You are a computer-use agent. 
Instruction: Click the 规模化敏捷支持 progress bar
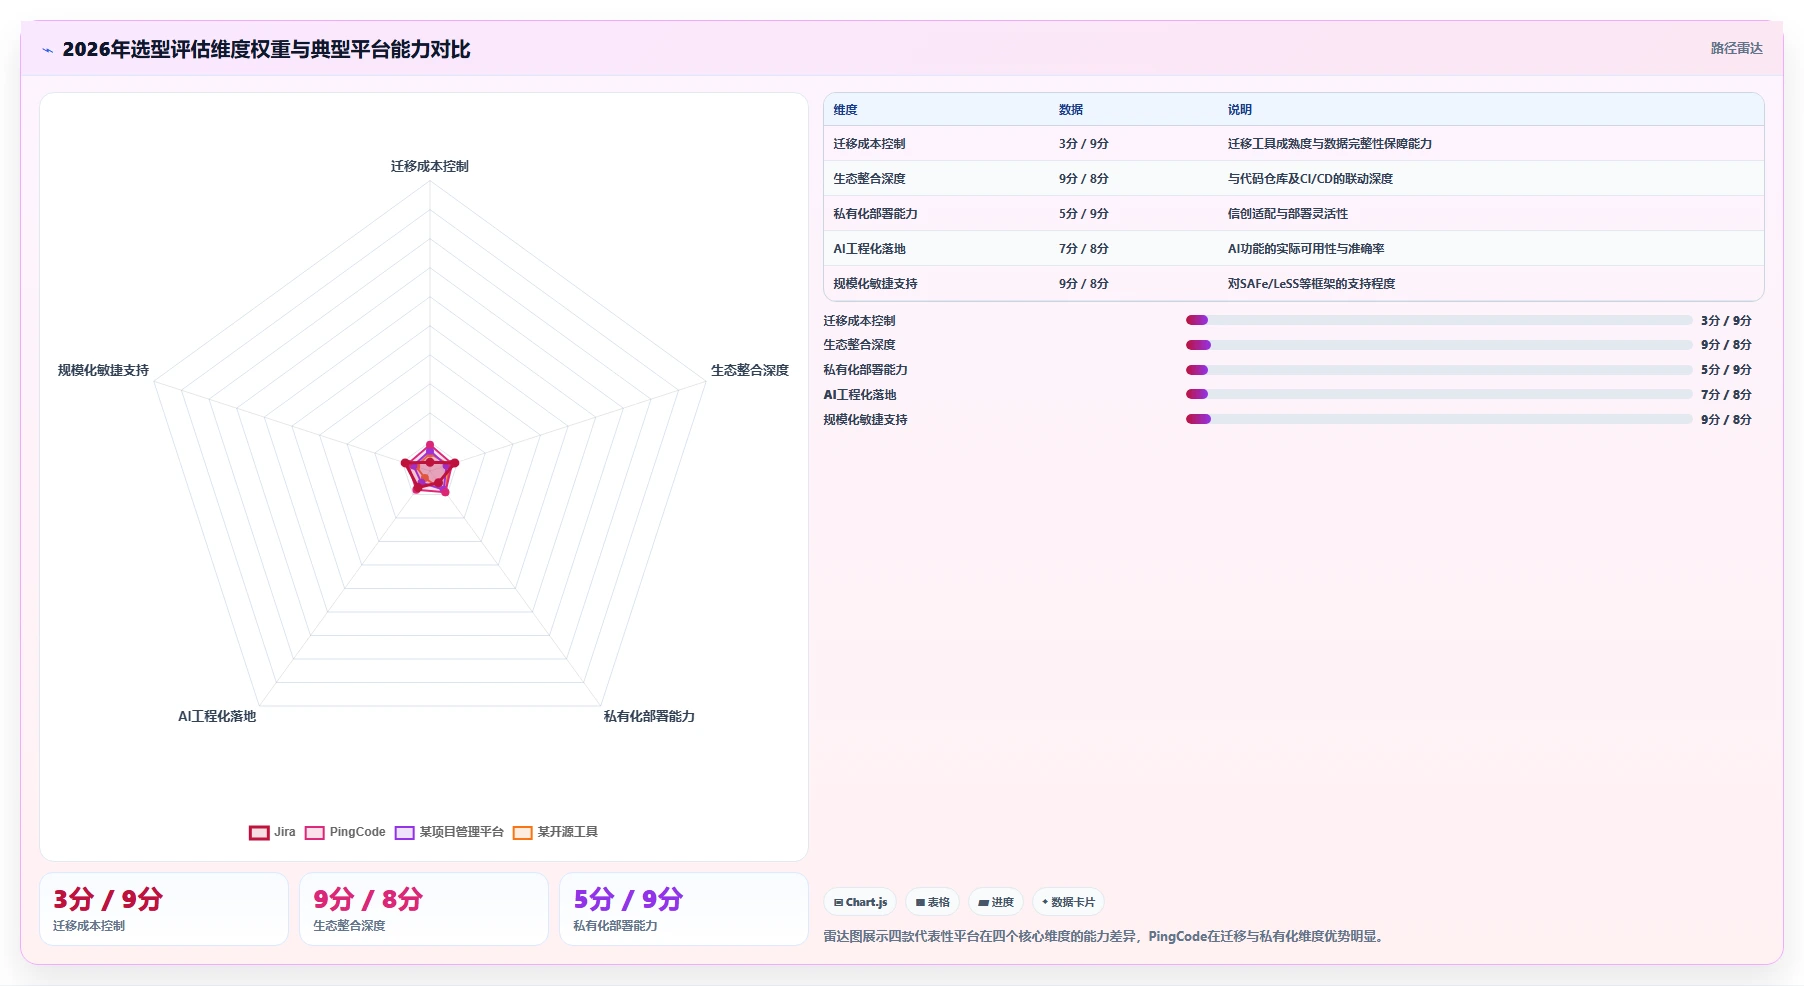click(1439, 419)
